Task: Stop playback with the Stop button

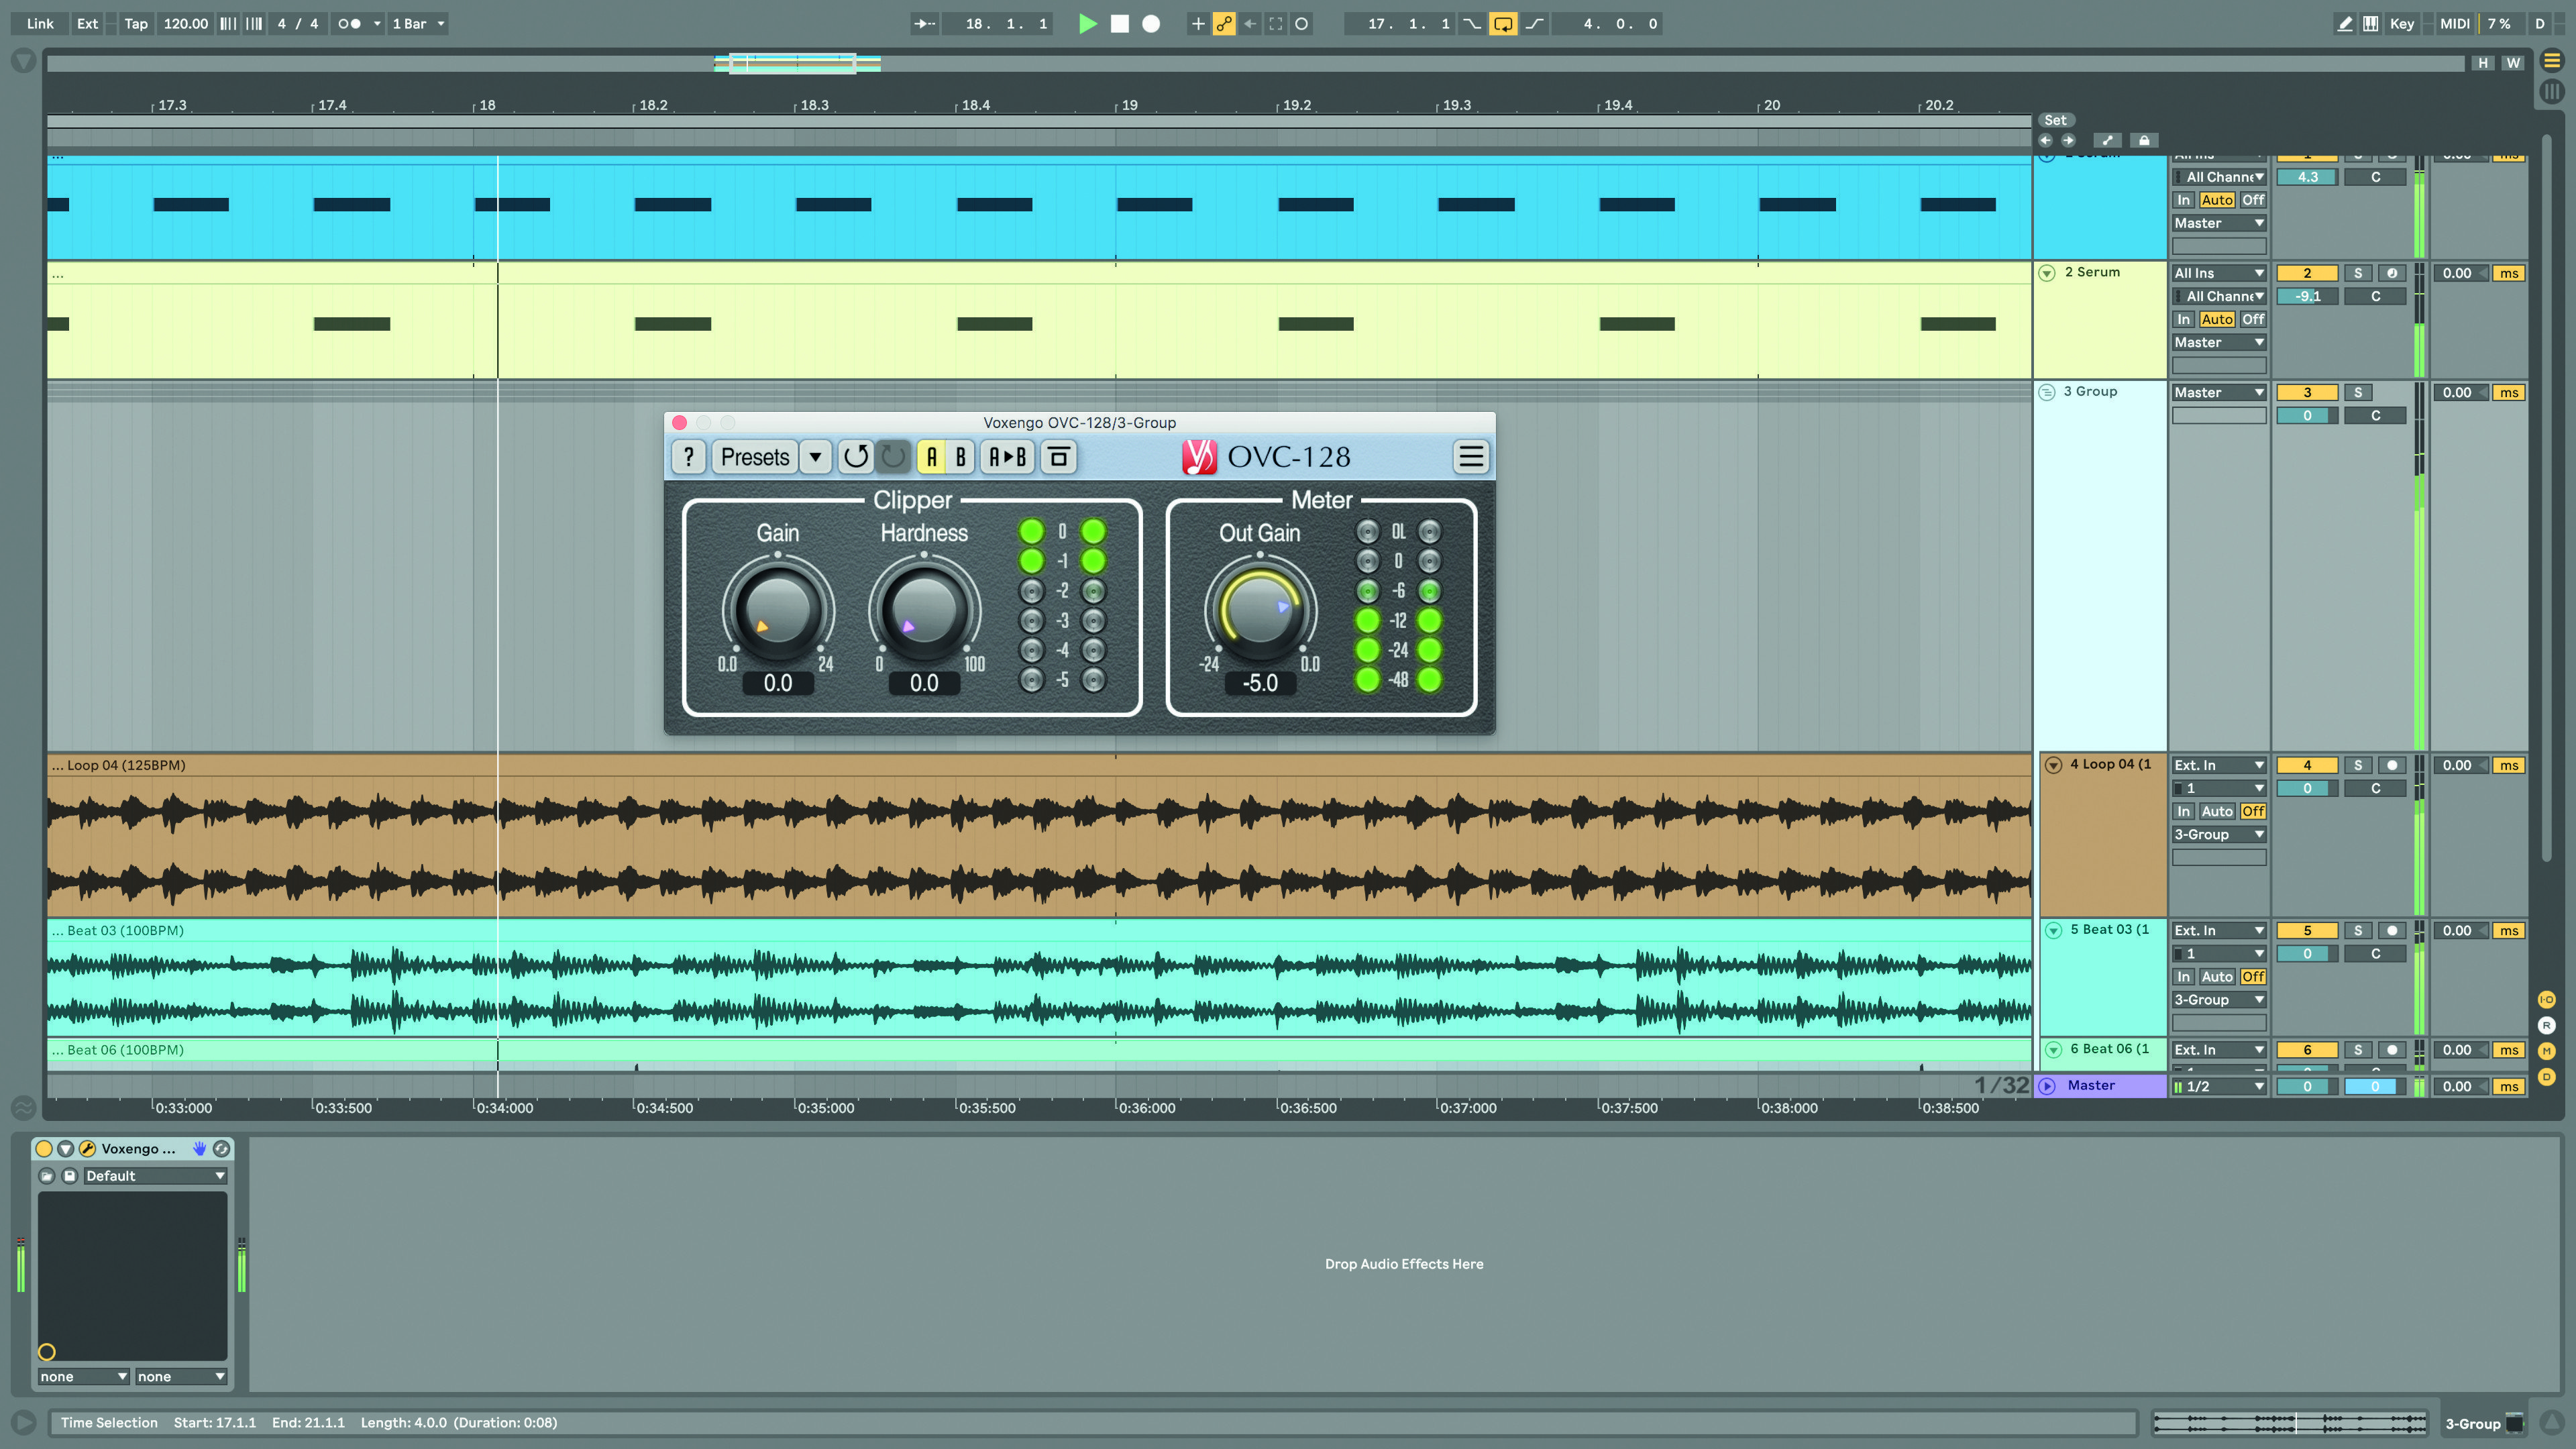Action: pos(1120,24)
